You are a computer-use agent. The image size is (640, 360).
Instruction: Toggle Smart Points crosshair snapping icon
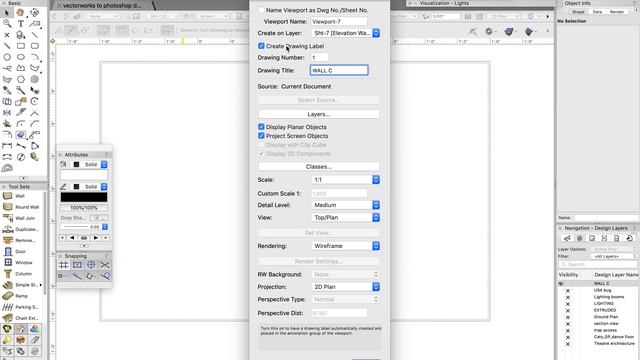(91, 265)
